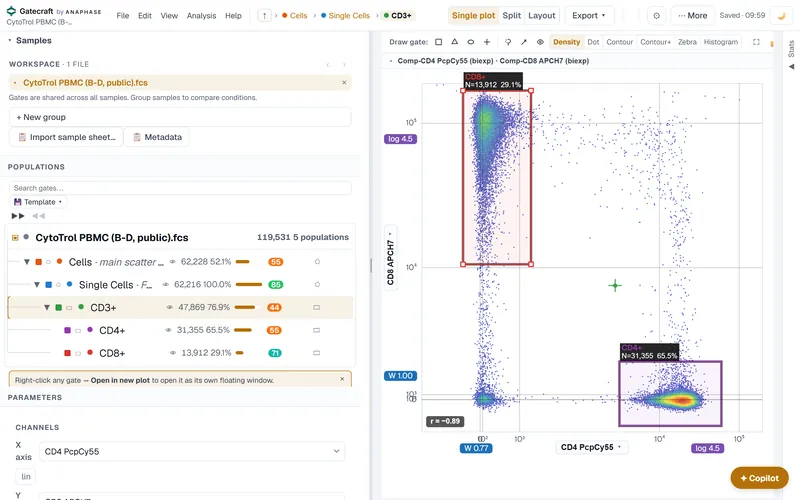Viewport: 800px width, 500px height.
Task: Click the purple CD4+ color swatch
Action: click(x=67, y=330)
